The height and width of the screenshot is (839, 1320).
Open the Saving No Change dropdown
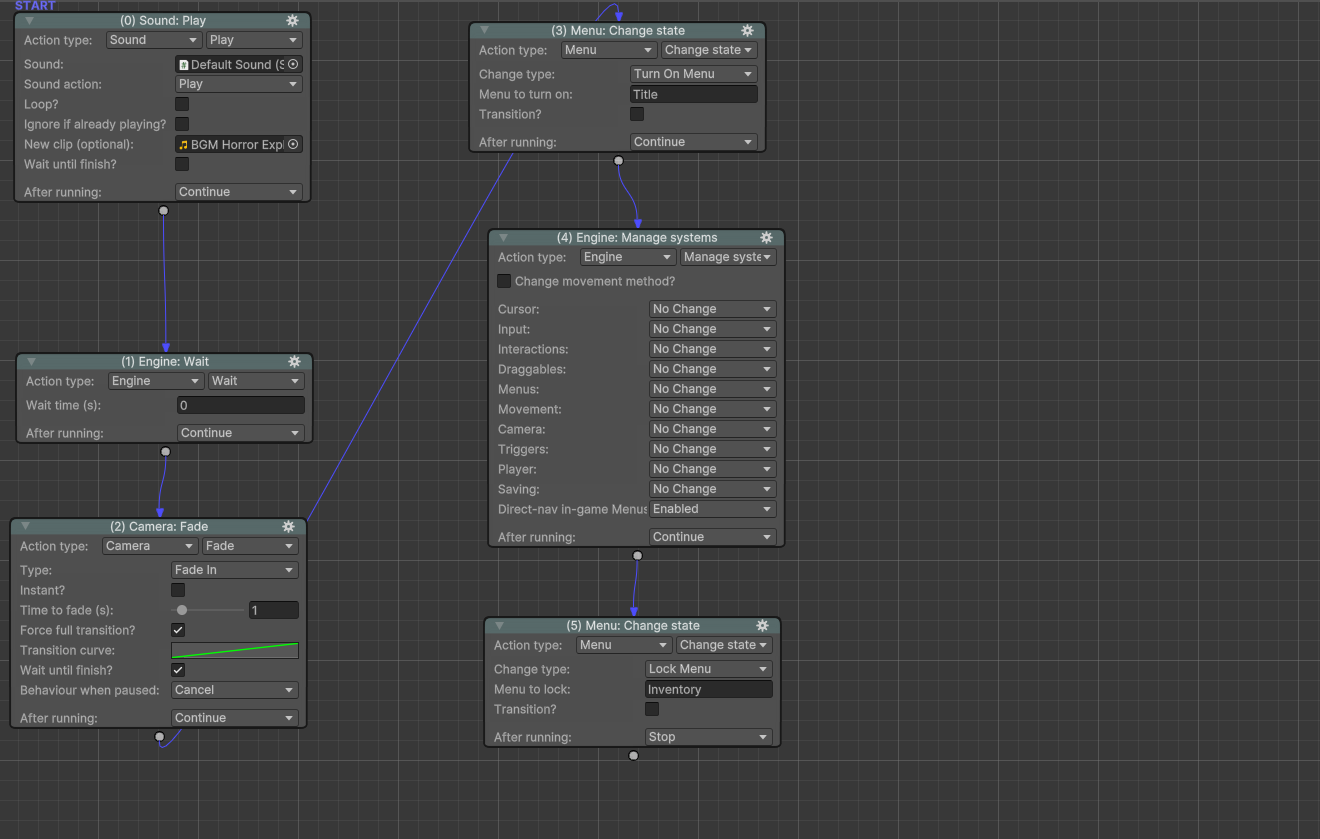(x=712, y=489)
